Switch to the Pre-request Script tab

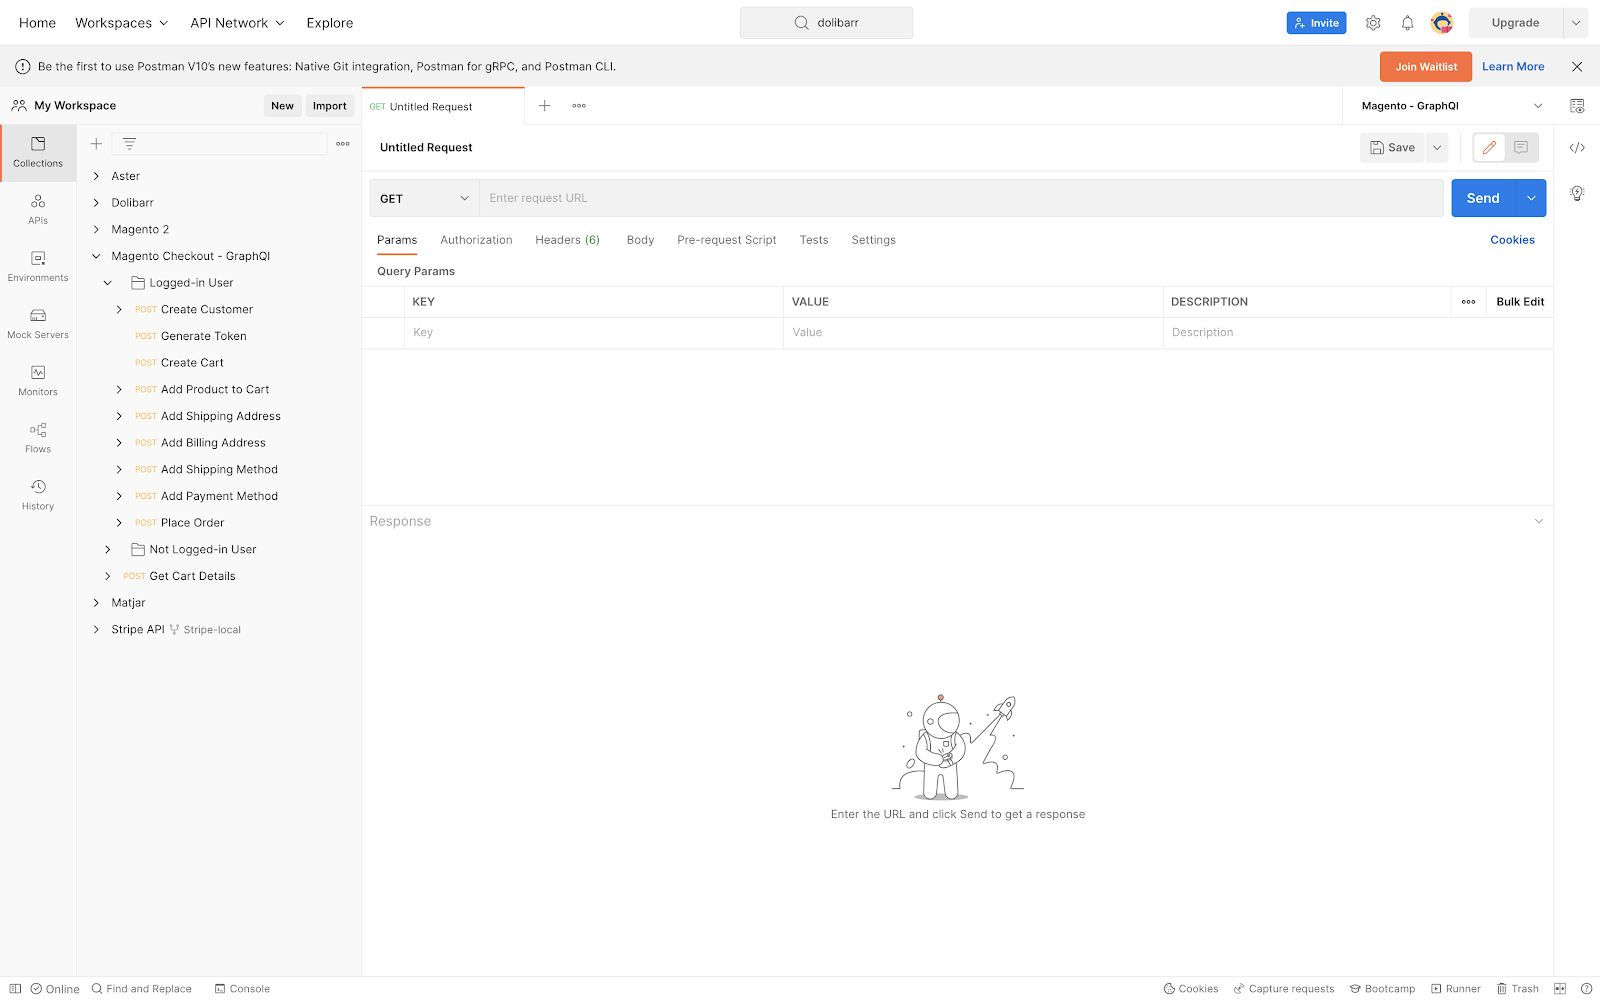click(x=727, y=240)
